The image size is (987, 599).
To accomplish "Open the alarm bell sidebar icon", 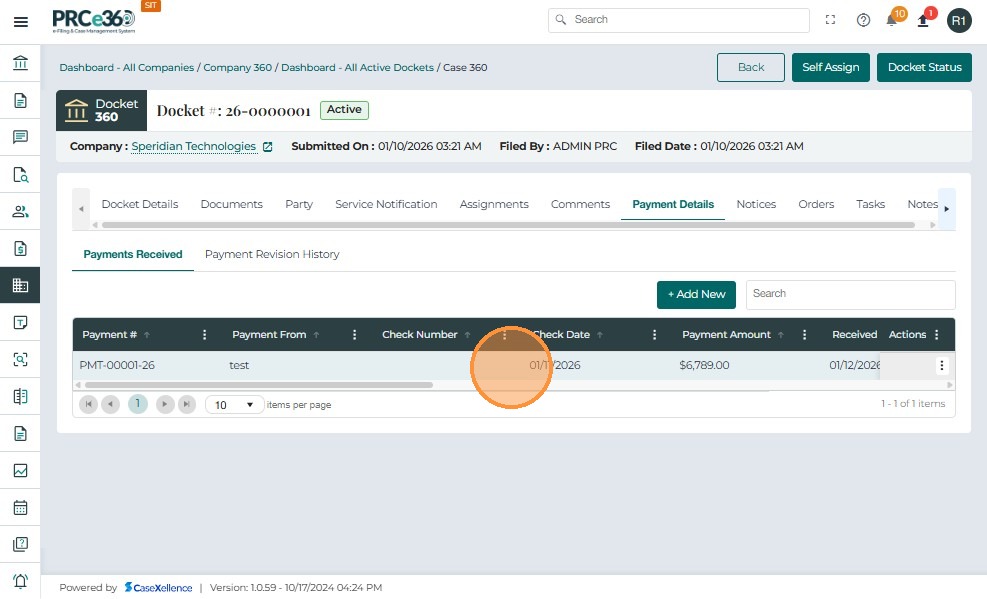I will coord(20,581).
